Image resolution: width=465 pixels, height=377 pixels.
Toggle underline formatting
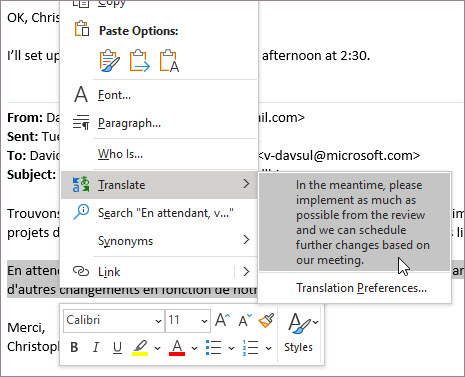pyautogui.click(x=117, y=348)
